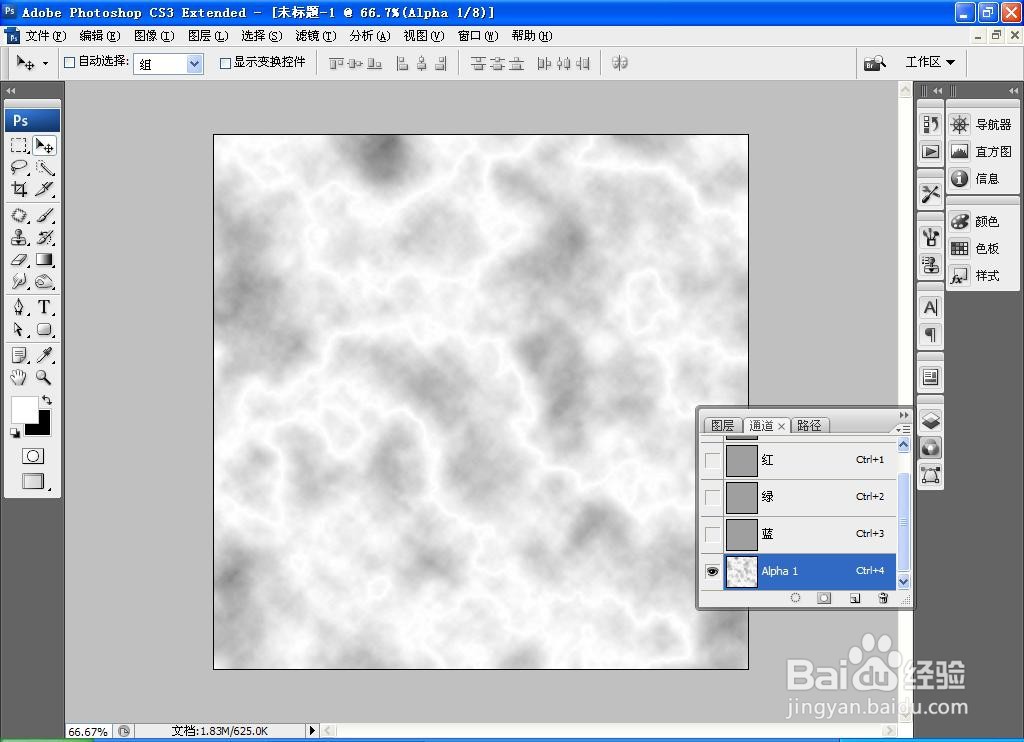The image size is (1024, 742).
Task: Select the Clone Stamp tool
Action: click(x=20, y=237)
